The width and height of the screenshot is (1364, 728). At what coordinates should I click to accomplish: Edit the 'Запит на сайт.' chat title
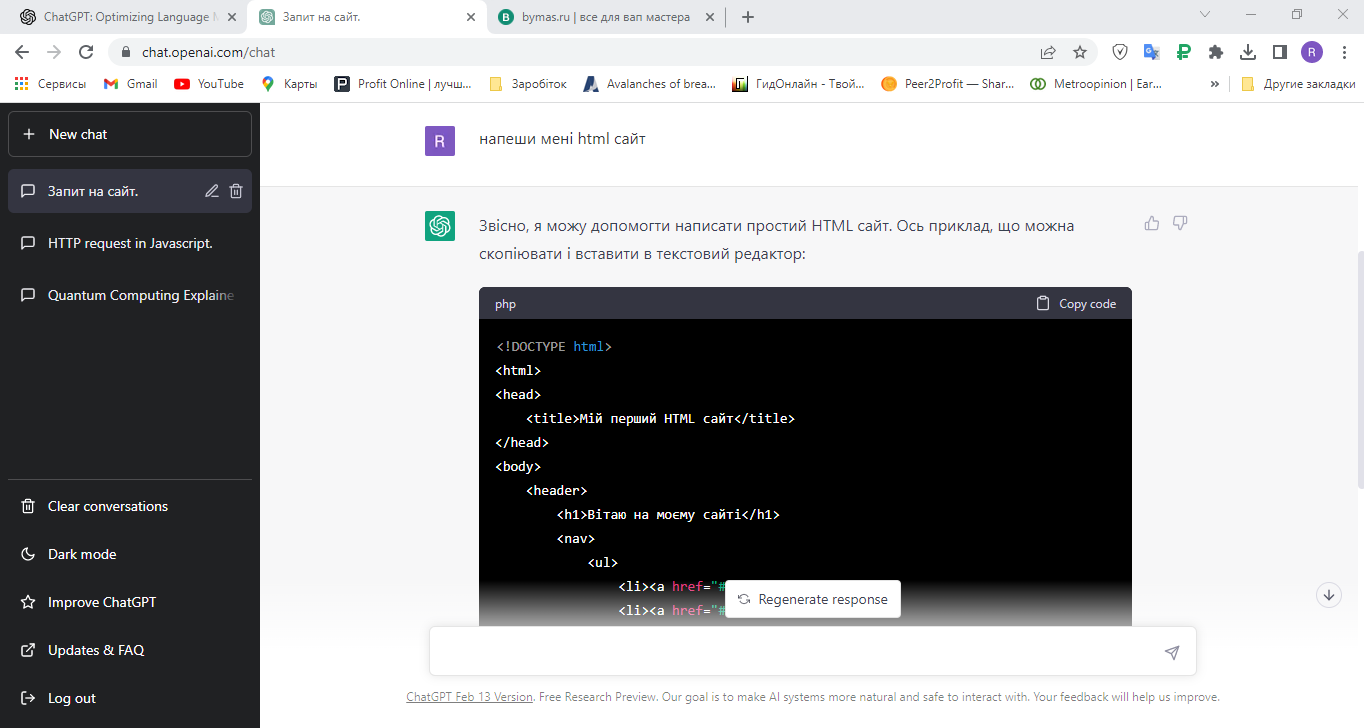tap(212, 191)
